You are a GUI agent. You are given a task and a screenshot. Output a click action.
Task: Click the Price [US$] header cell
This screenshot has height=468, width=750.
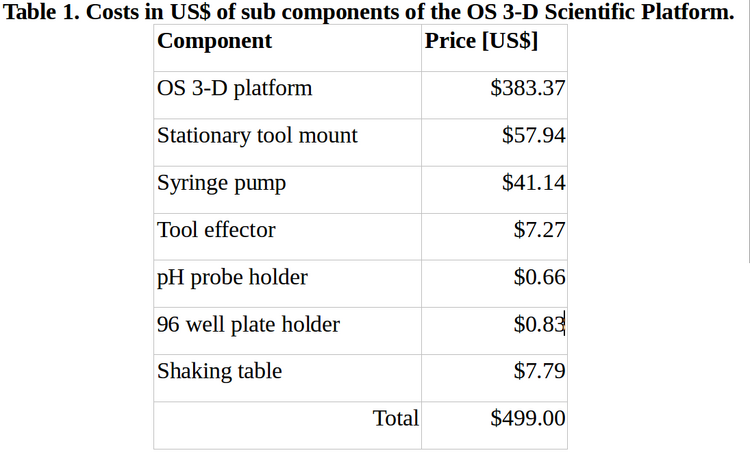494,48
